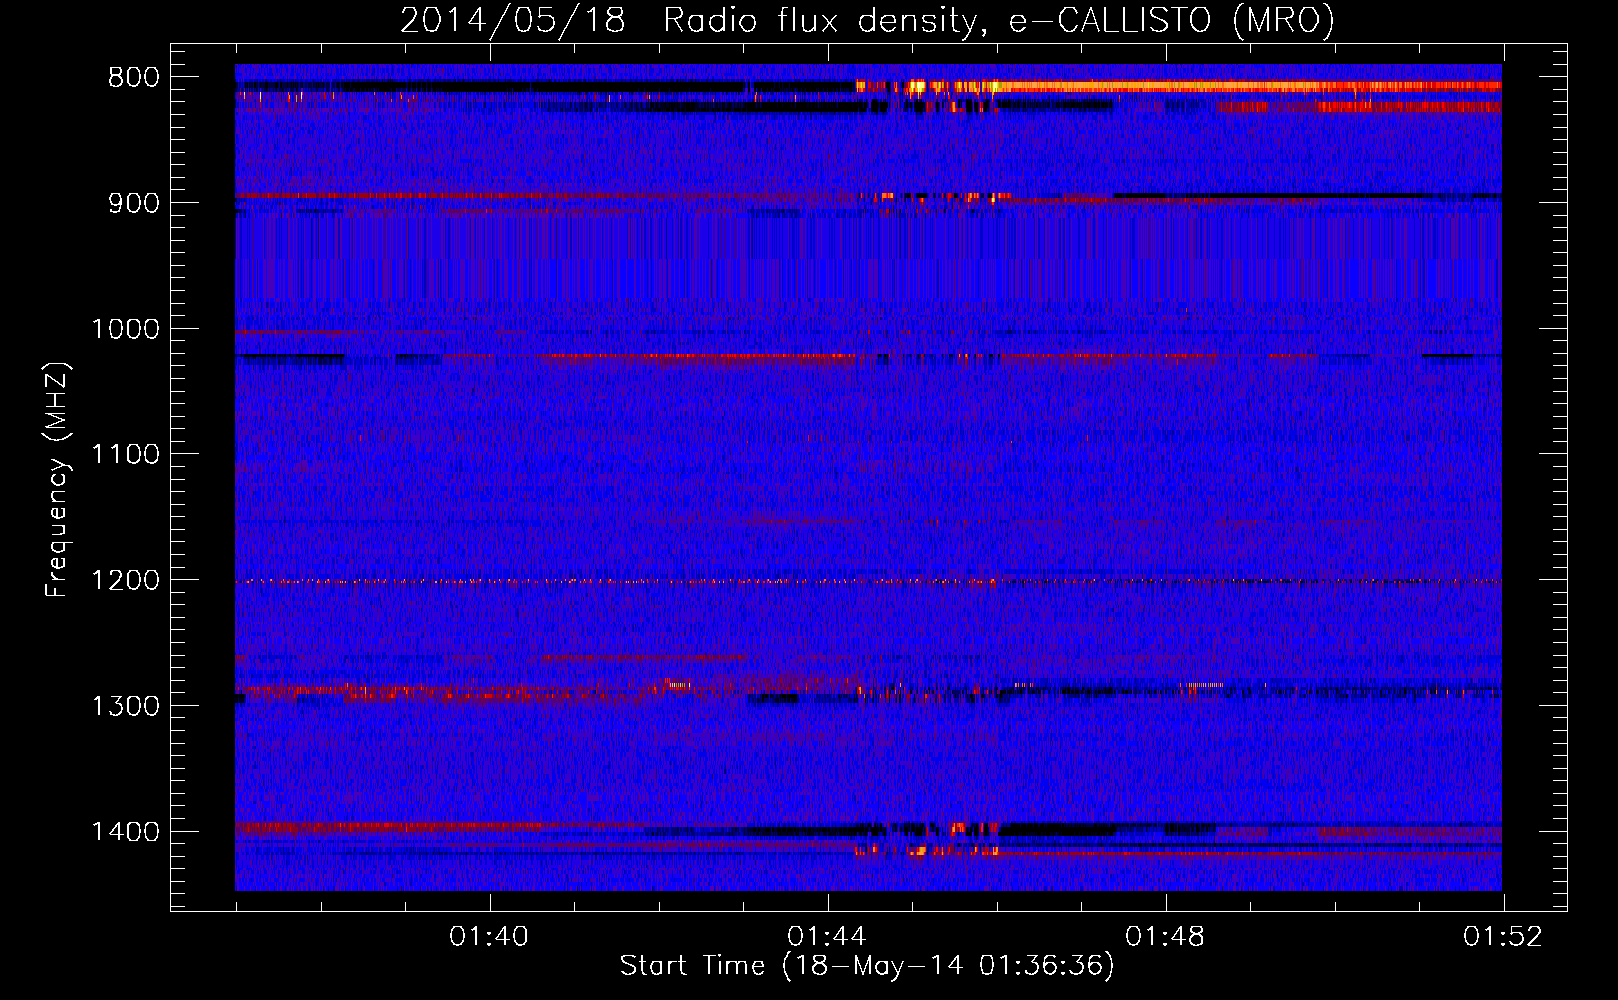Click the '800' frequency tick label
This screenshot has height=1000, width=1618.
(134, 78)
